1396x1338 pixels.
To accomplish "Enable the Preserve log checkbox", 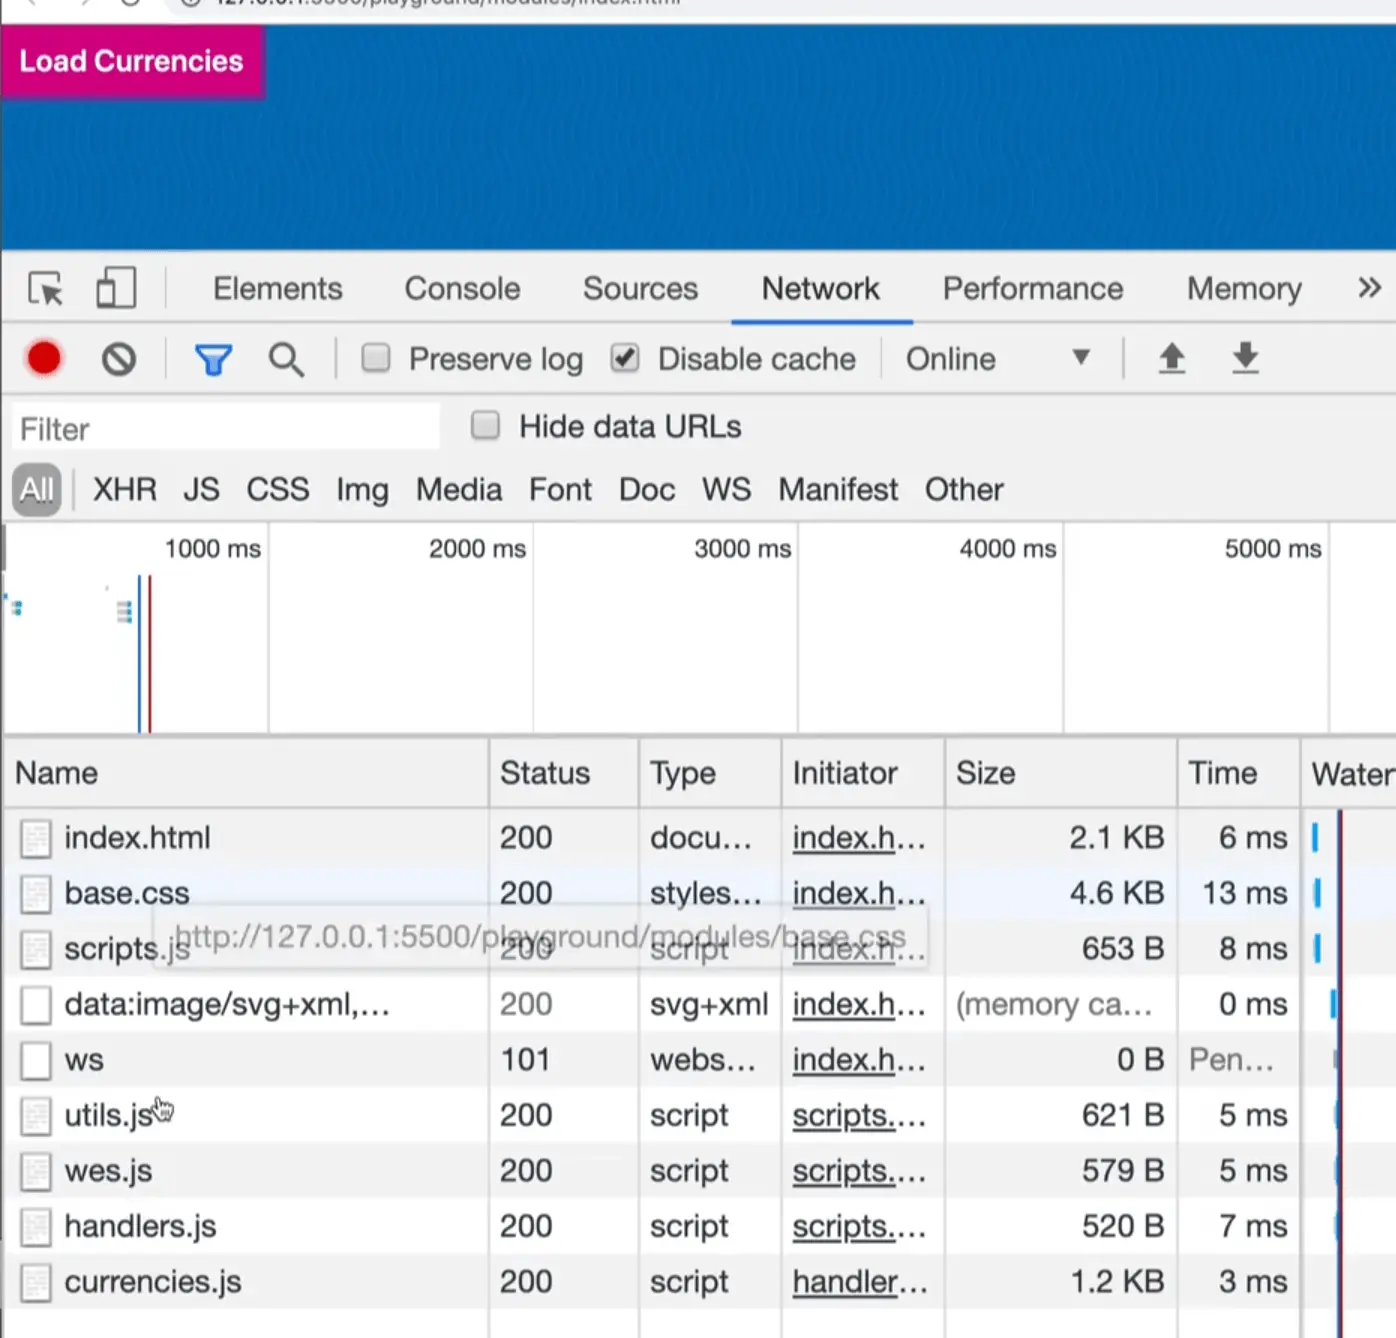I will coord(376,358).
